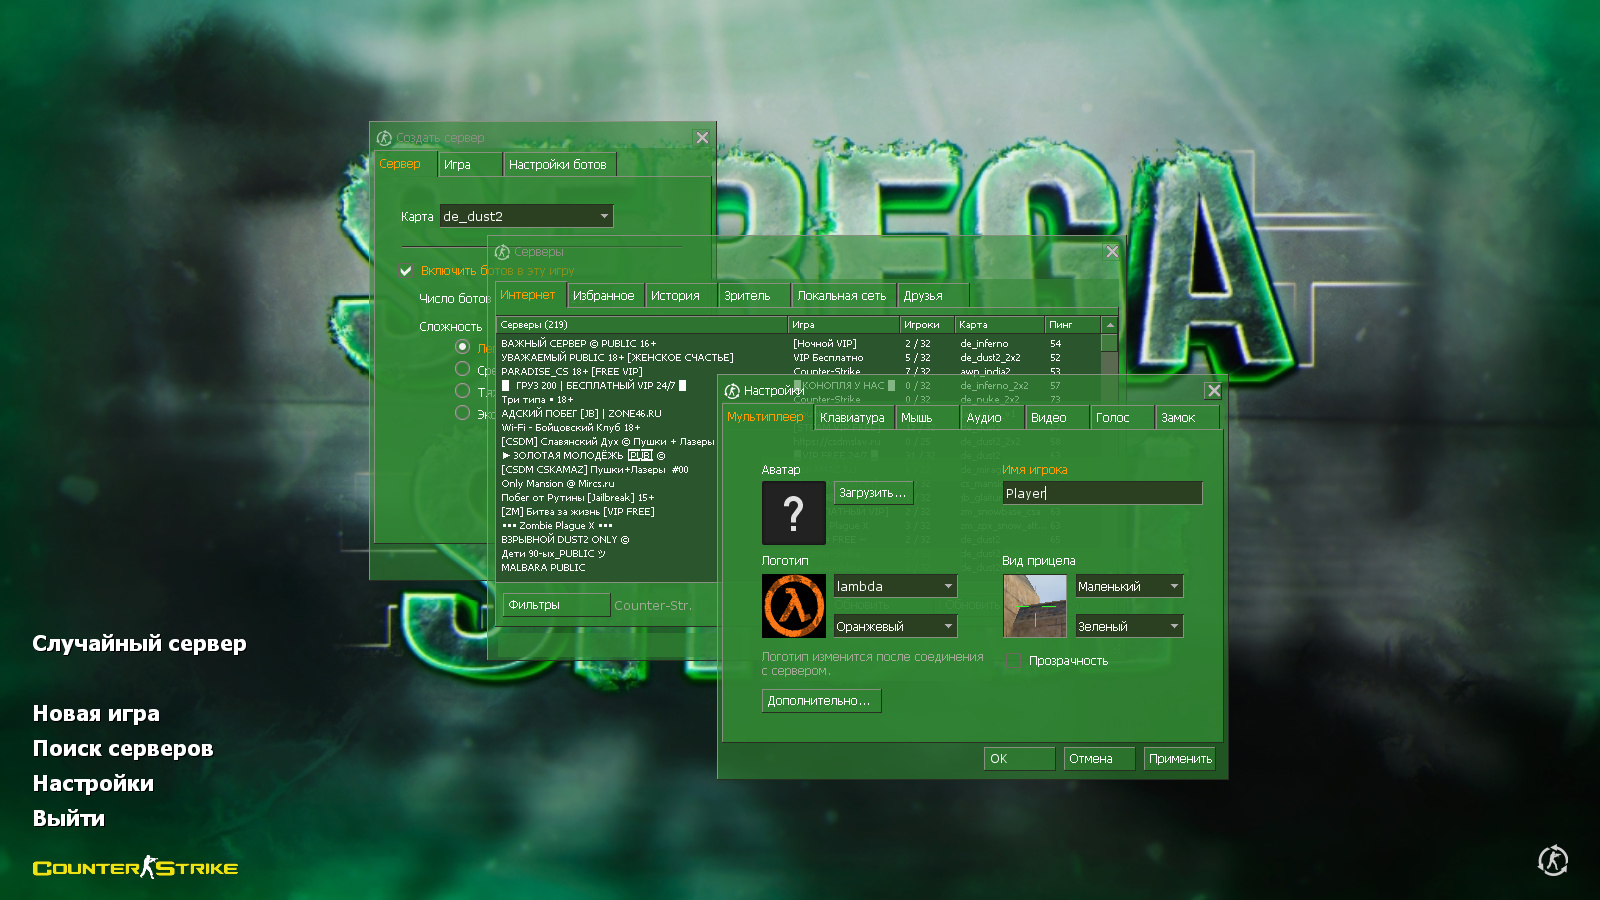The image size is (1600, 900).
Task: Close the Настройки dialog window
Action: 1213,391
